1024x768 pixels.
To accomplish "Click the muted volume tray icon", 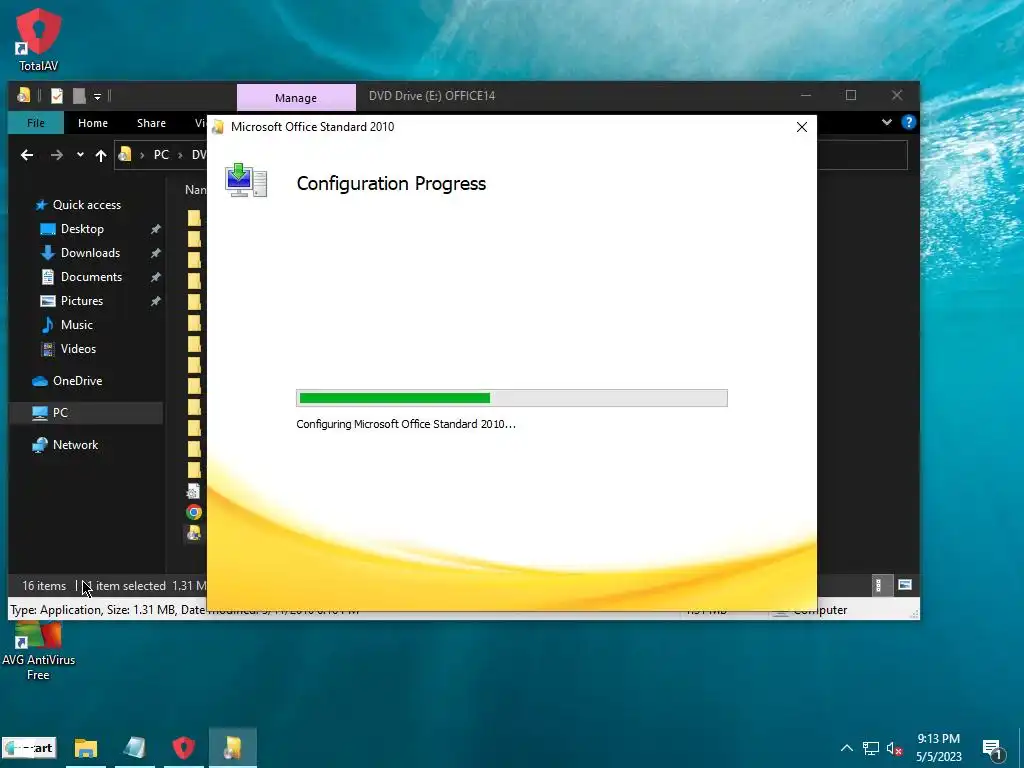I will click(x=895, y=748).
